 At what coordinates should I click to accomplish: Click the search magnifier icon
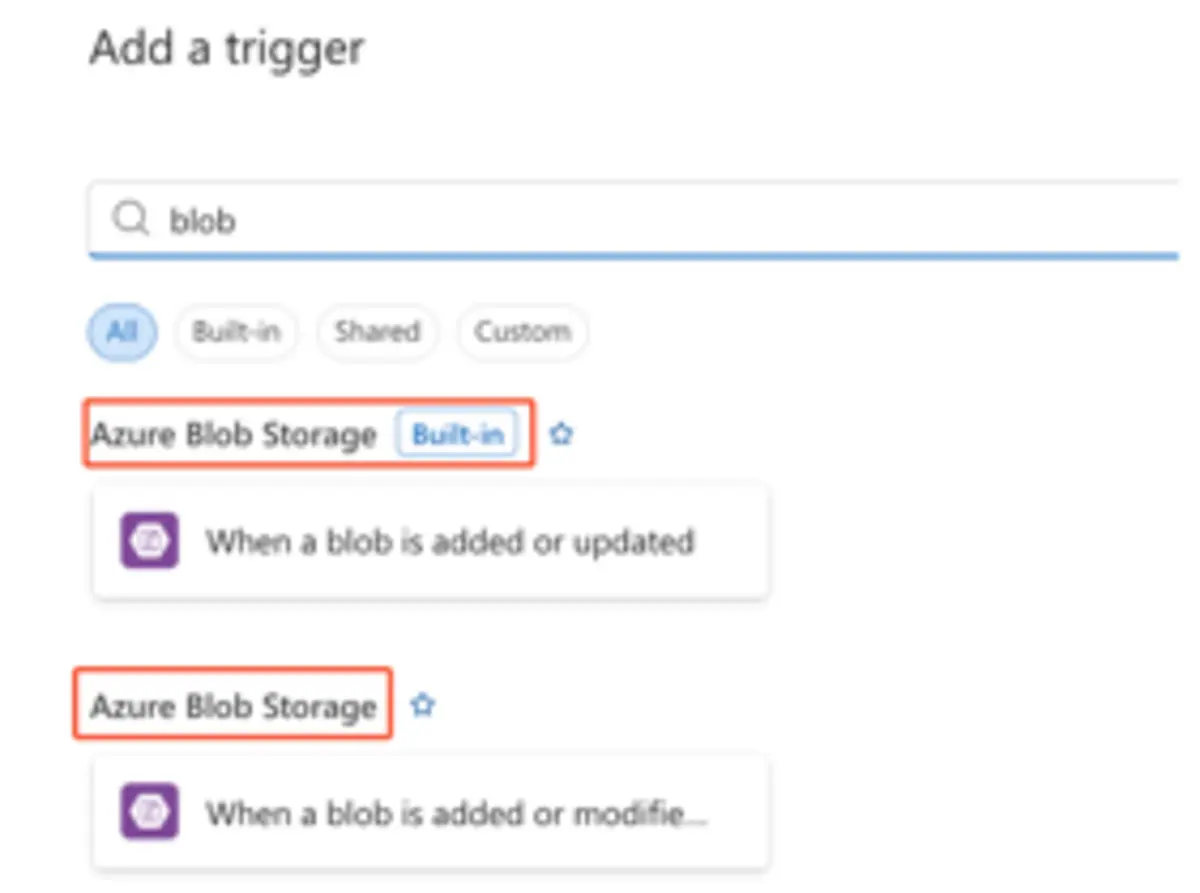tap(130, 219)
